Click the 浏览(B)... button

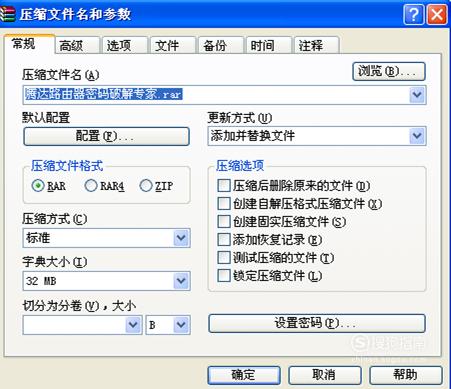[x=389, y=71]
